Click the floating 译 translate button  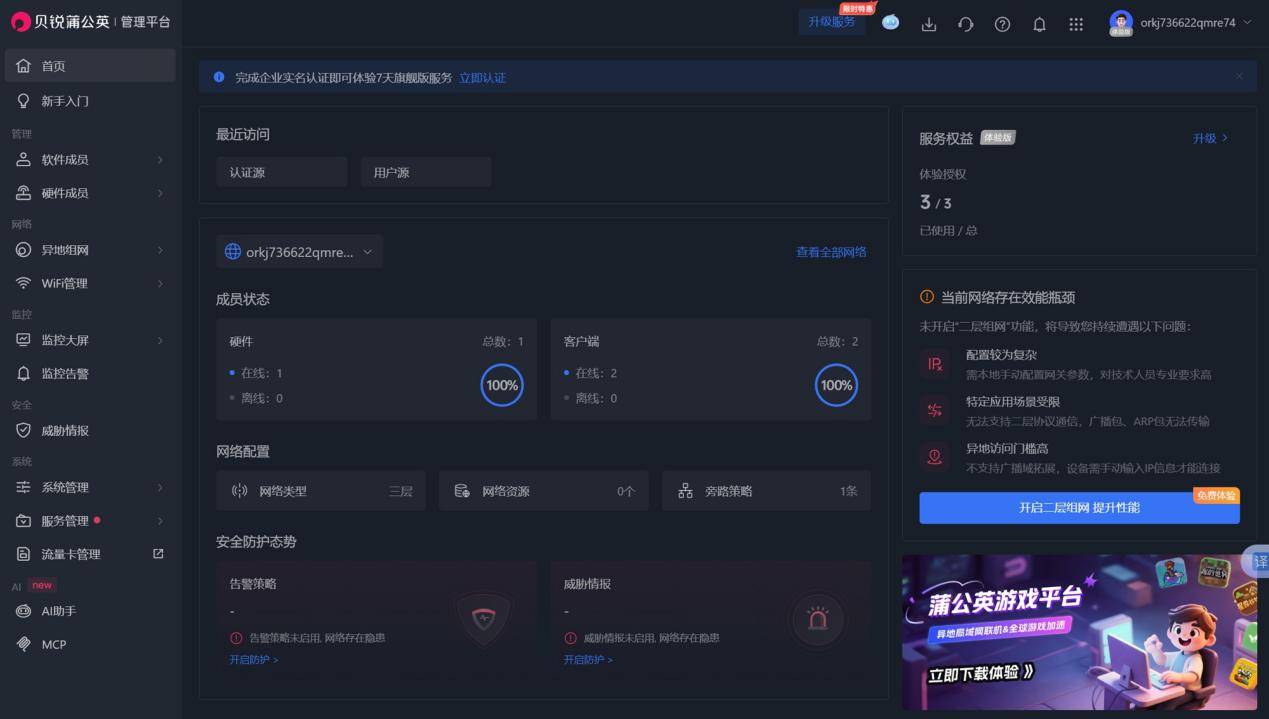pyautogui.click(x=1258, y=561)
